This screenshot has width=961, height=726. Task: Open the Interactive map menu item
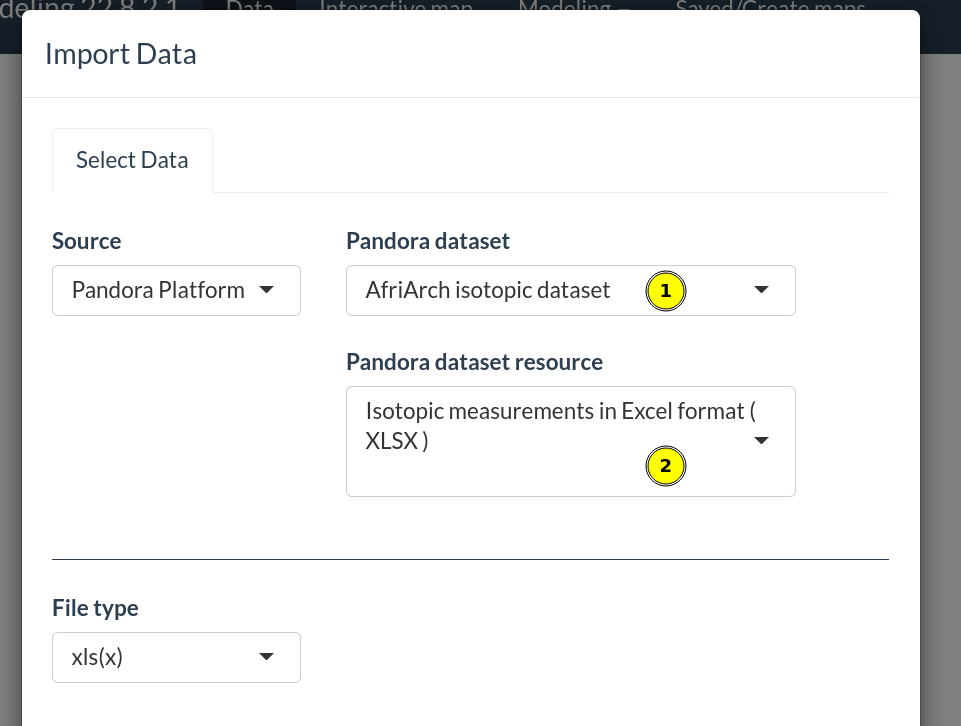[395, 9]
